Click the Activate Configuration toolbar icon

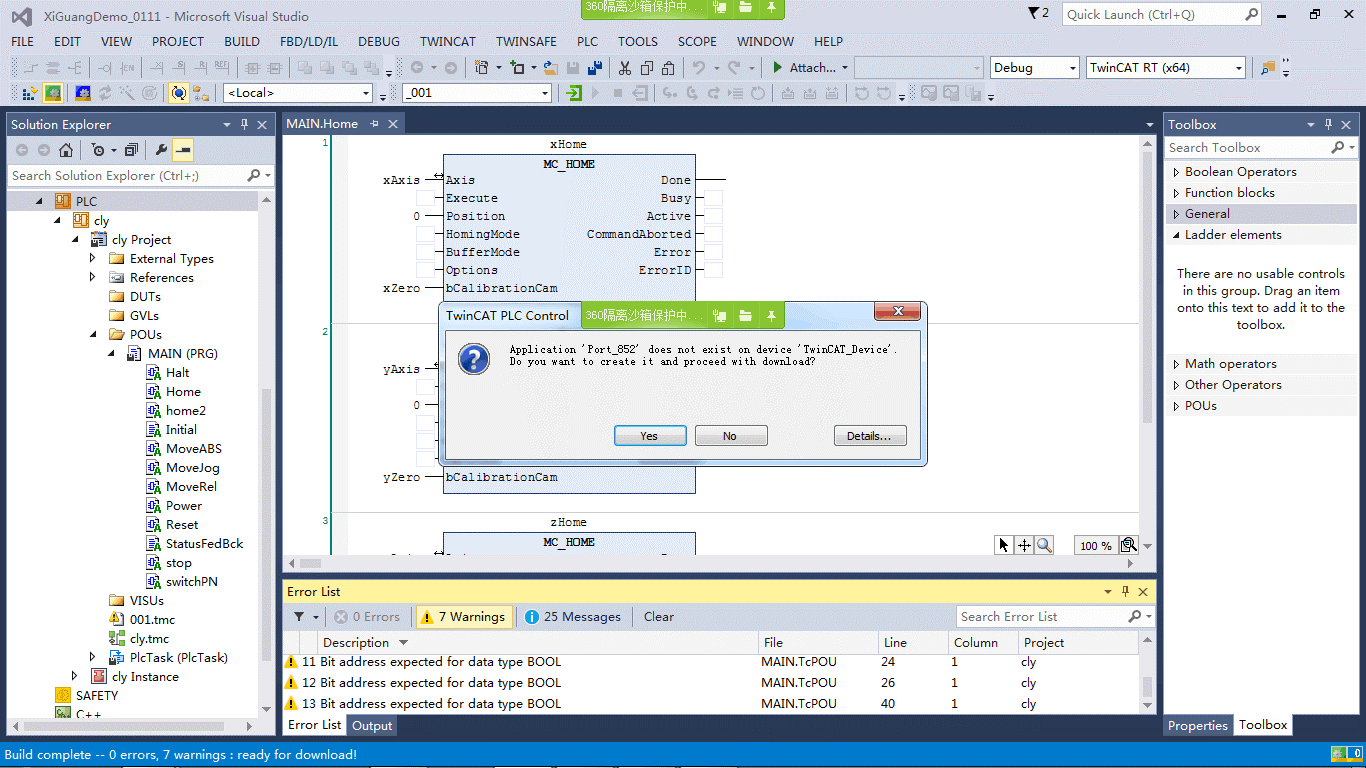tap(28, 93)
